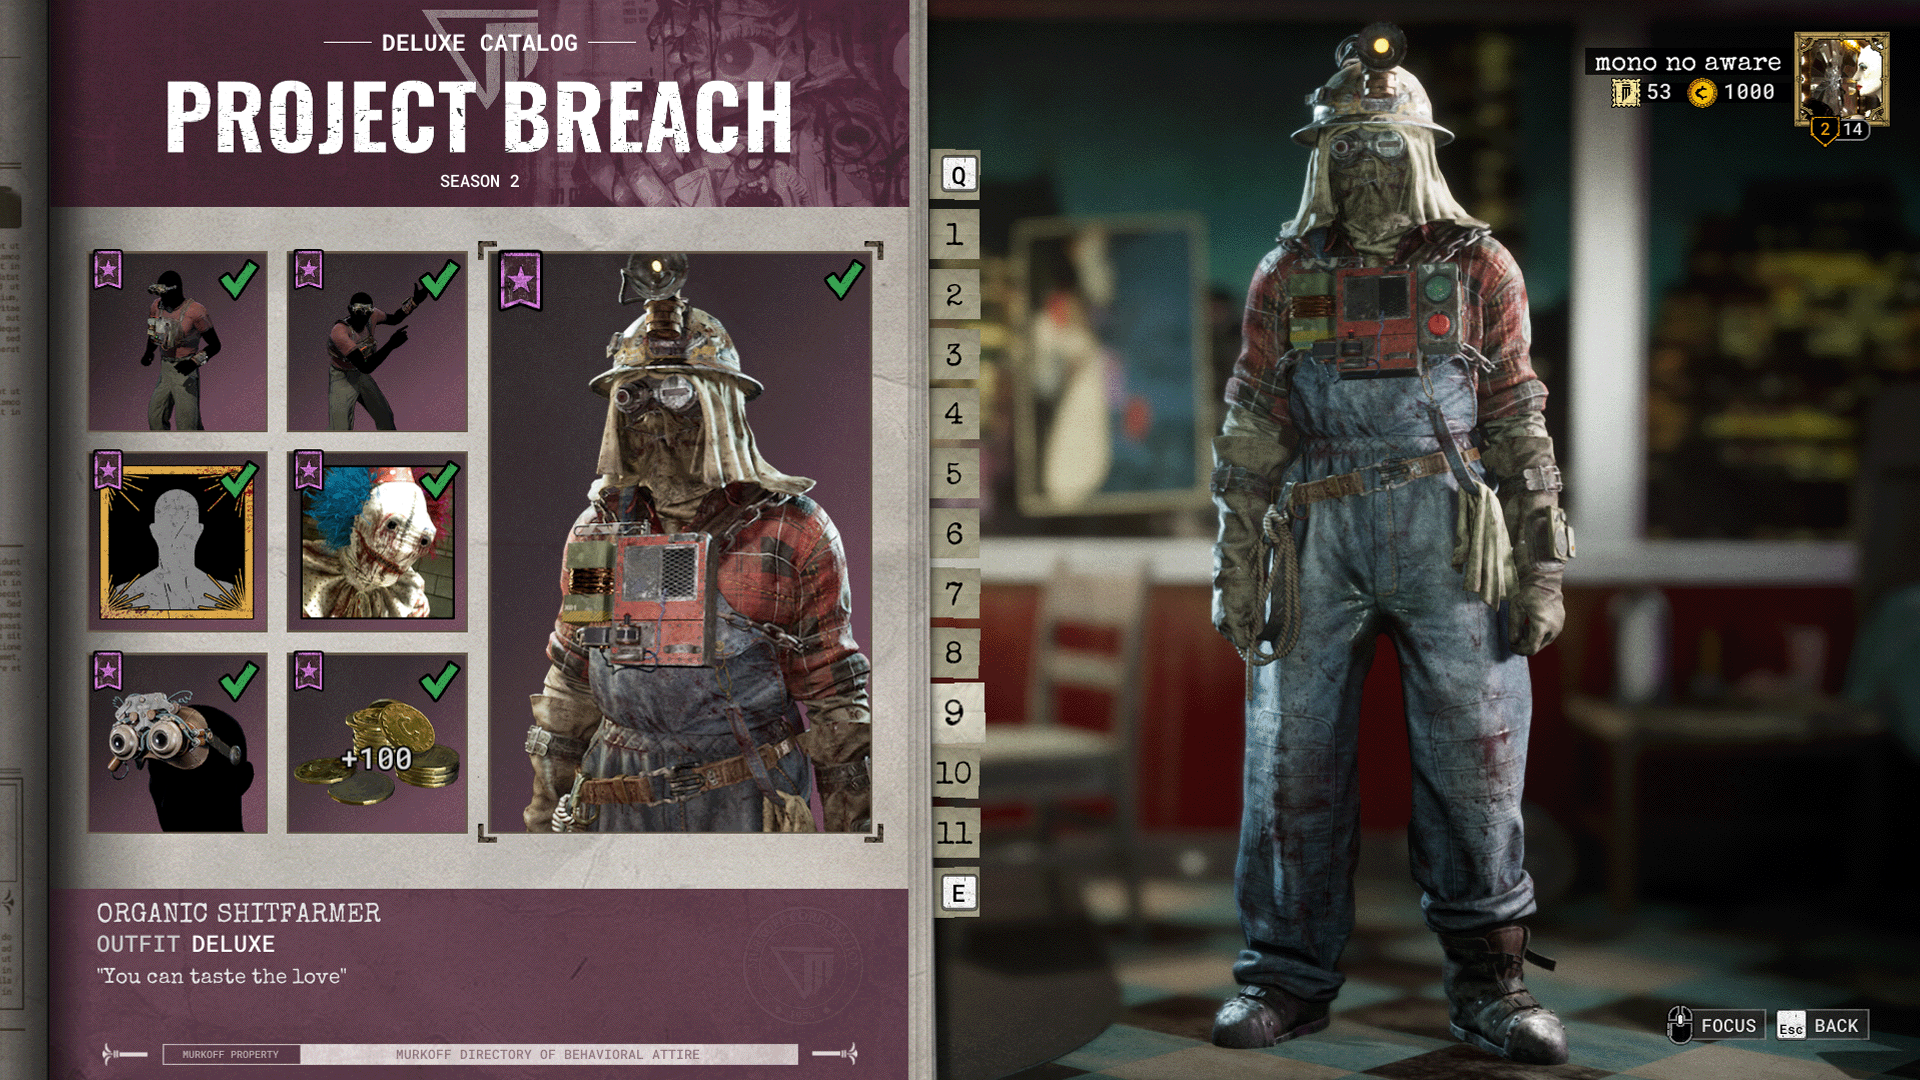Open the player profile avatar

tap(1841, 80)
